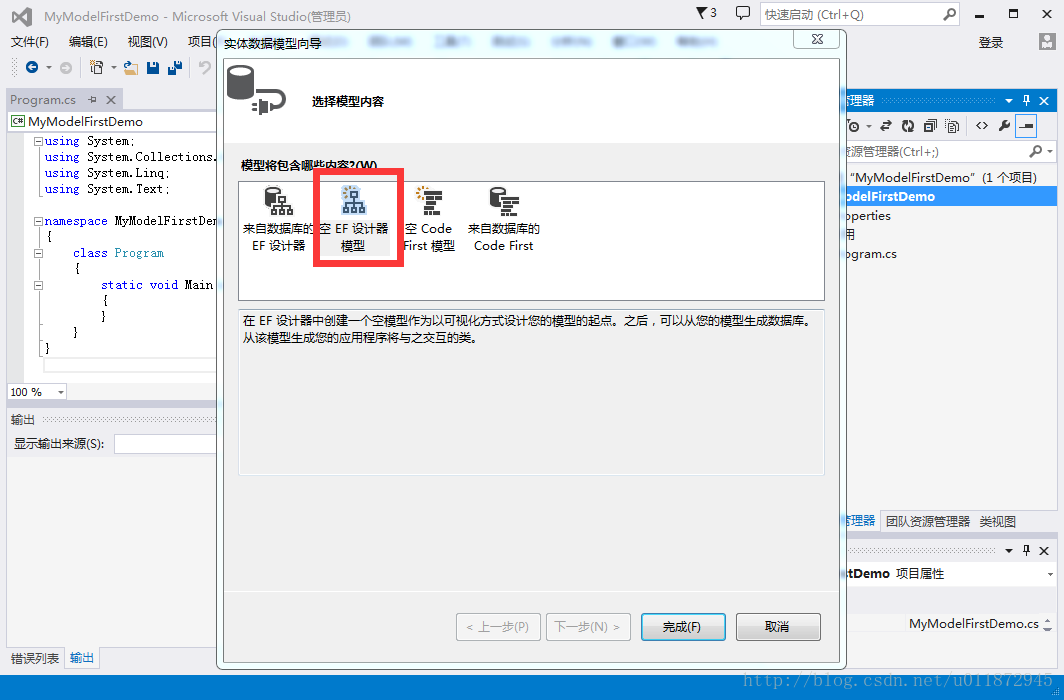Open the 编辑(E) menu
This screenshot has width=1064, height=700.
88,42
